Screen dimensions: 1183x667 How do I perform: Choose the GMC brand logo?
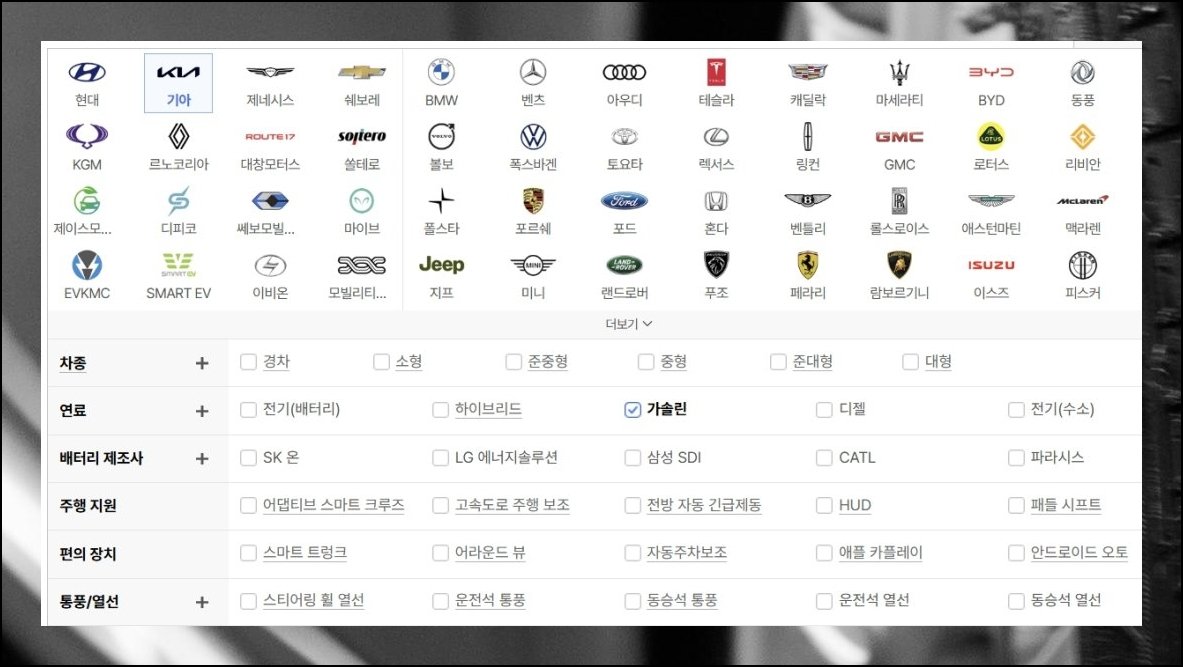pyautogui.click(x=899, y=137)
